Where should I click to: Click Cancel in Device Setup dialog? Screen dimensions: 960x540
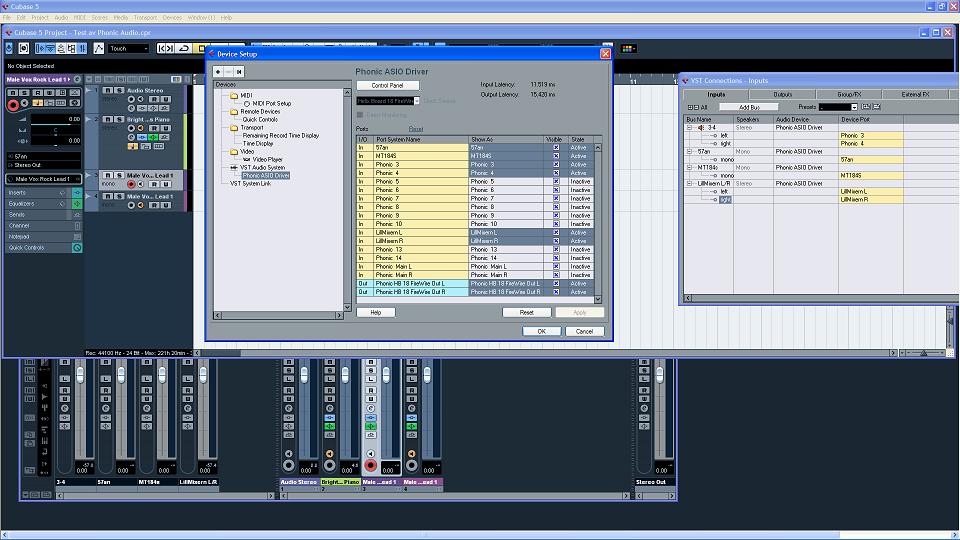point(584,331)
